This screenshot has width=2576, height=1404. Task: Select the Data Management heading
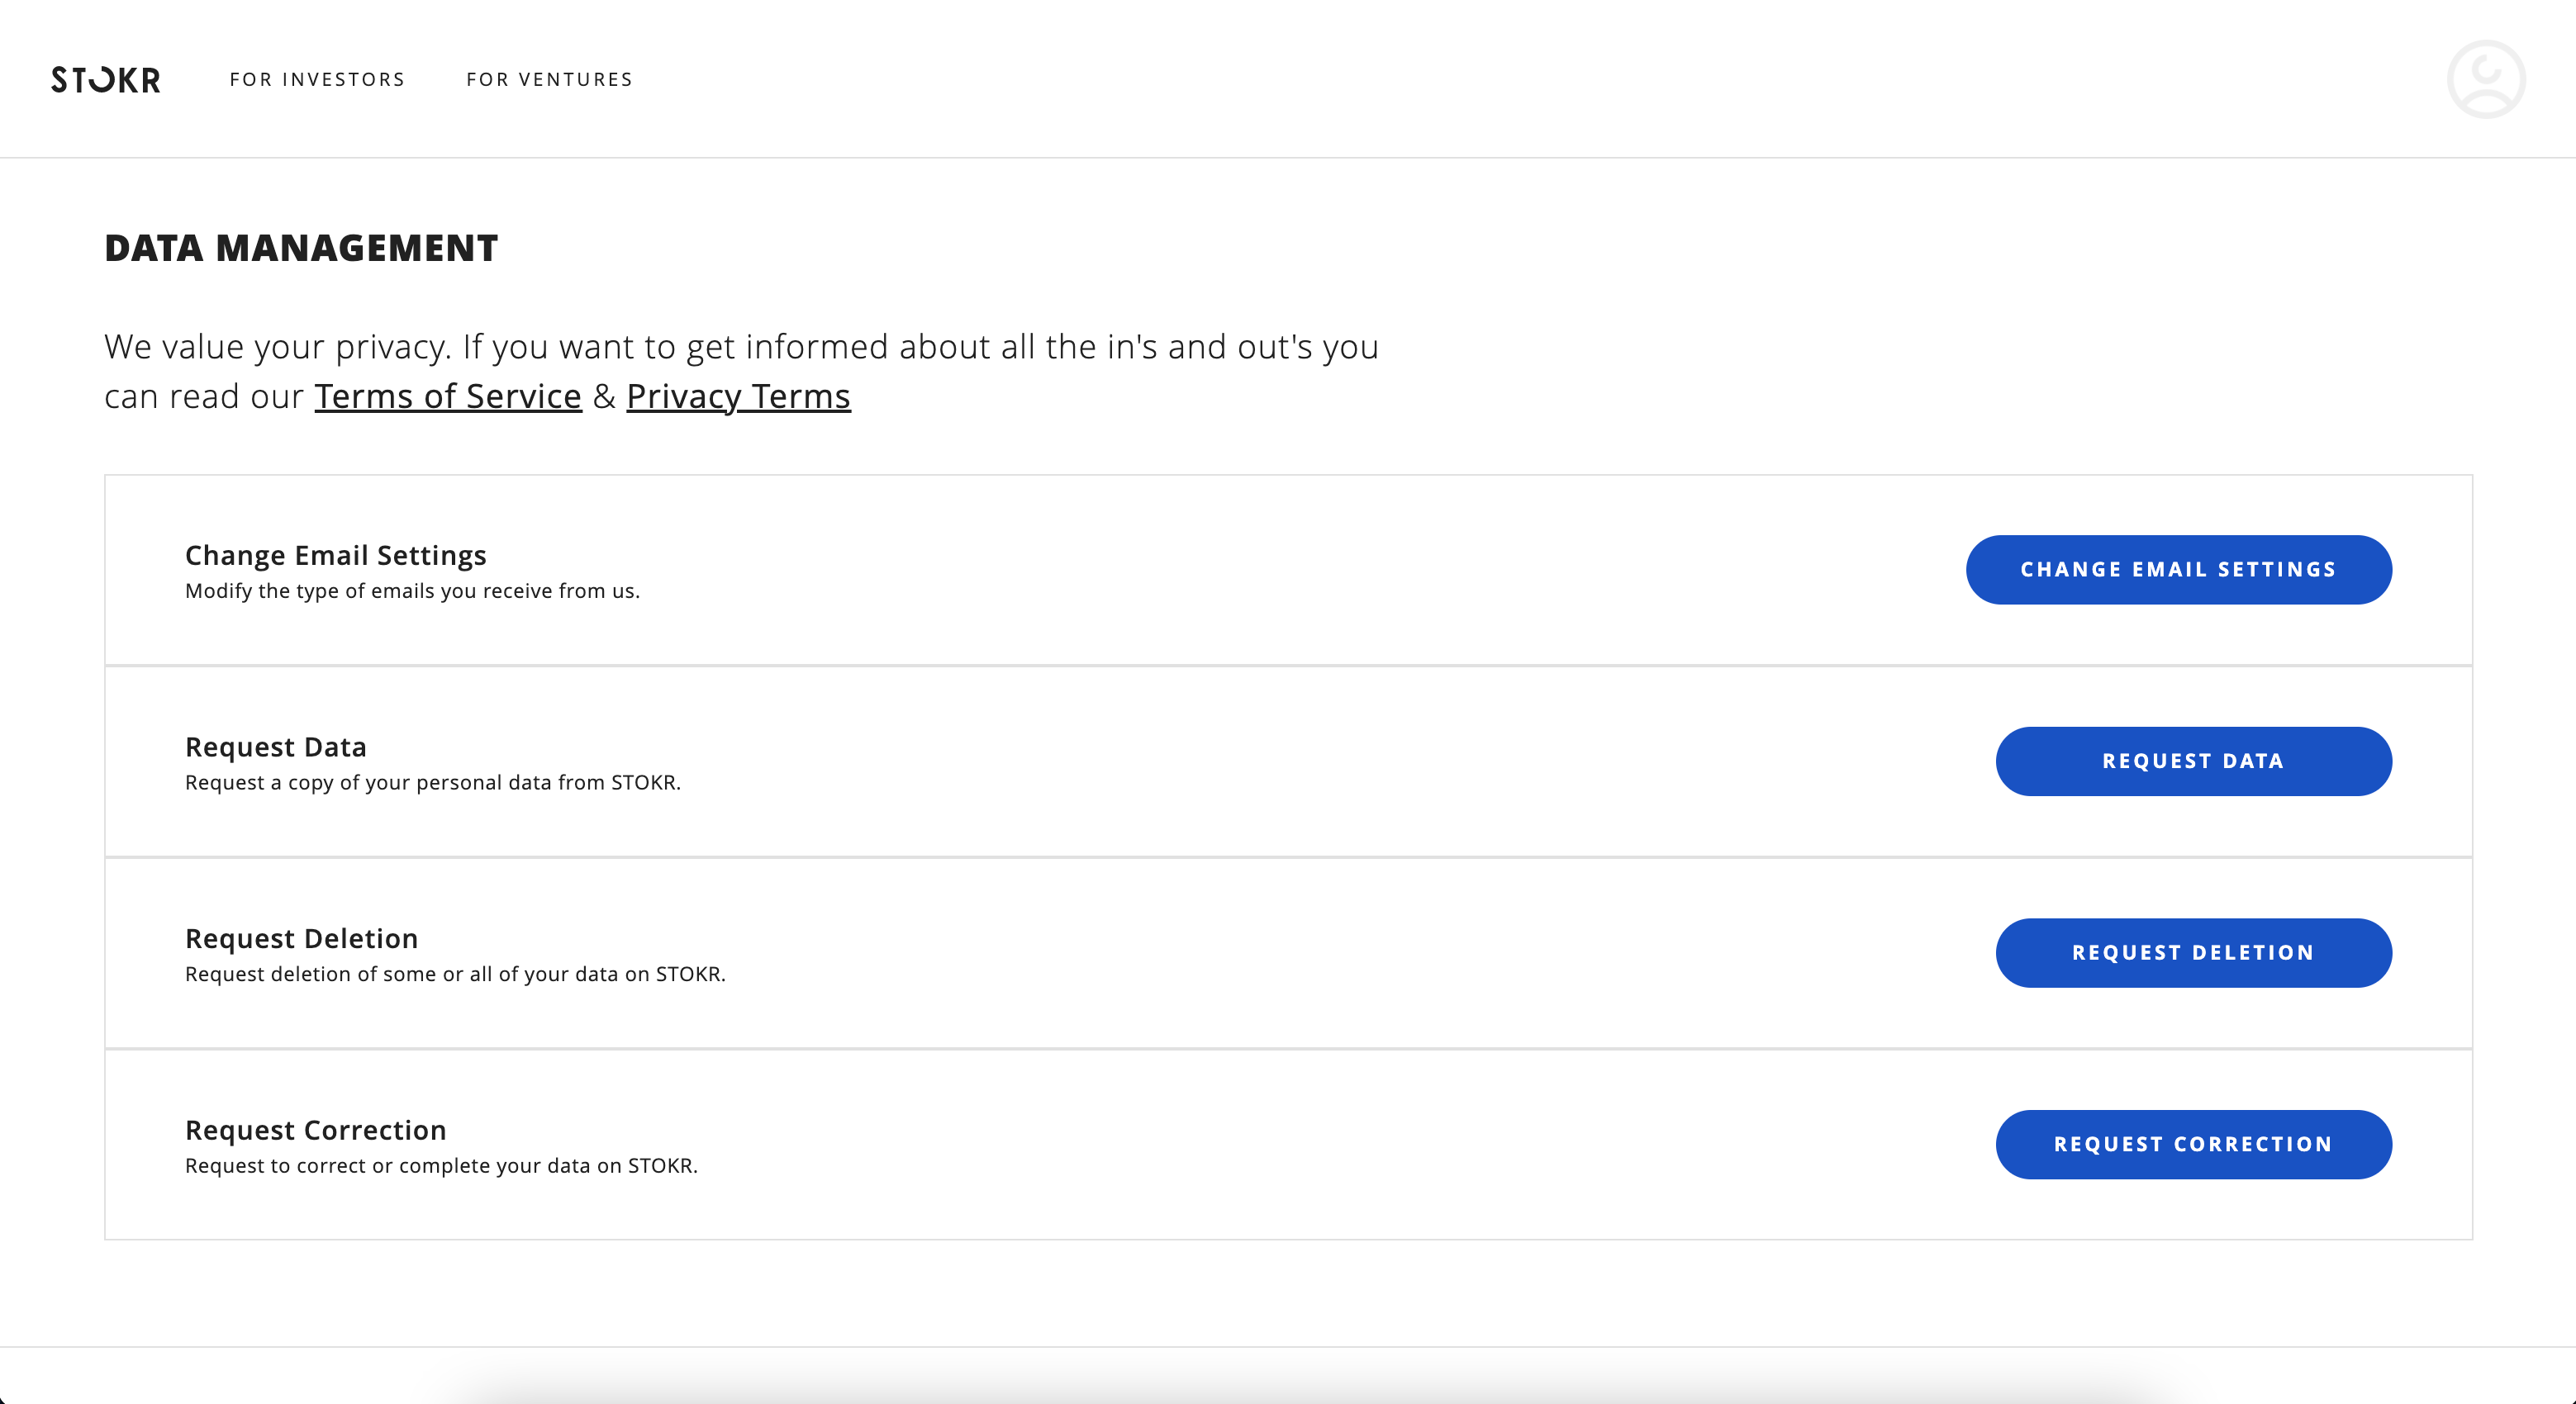point(301,248)
